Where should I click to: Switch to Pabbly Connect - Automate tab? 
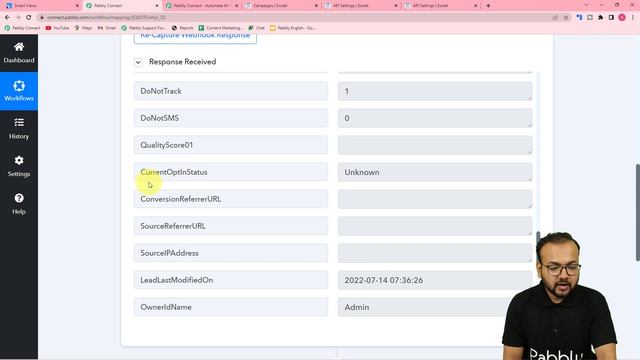point(202,6)
